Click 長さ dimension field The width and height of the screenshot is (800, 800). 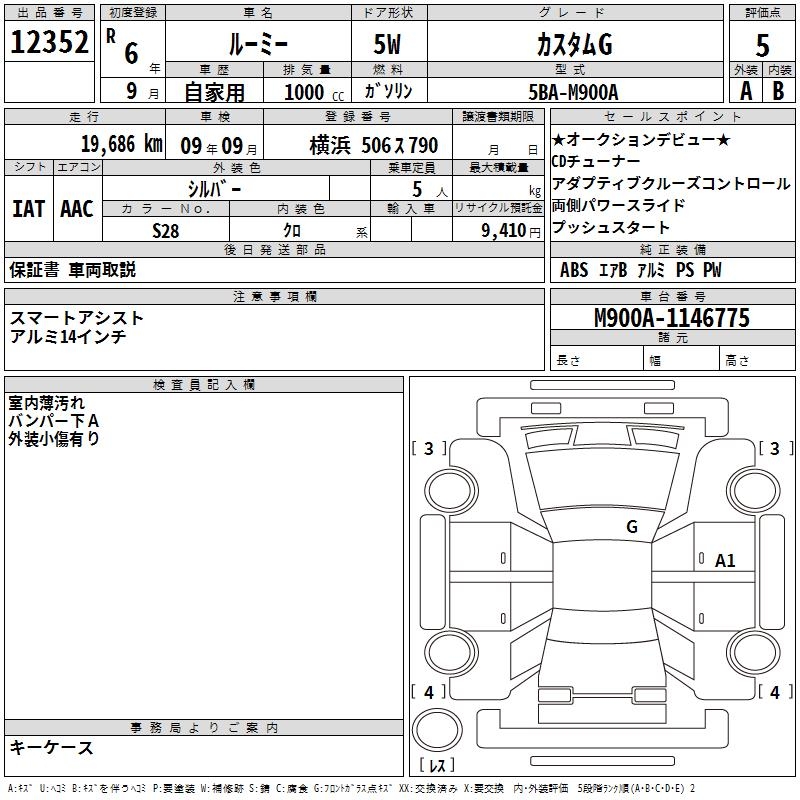pos(597,360)
